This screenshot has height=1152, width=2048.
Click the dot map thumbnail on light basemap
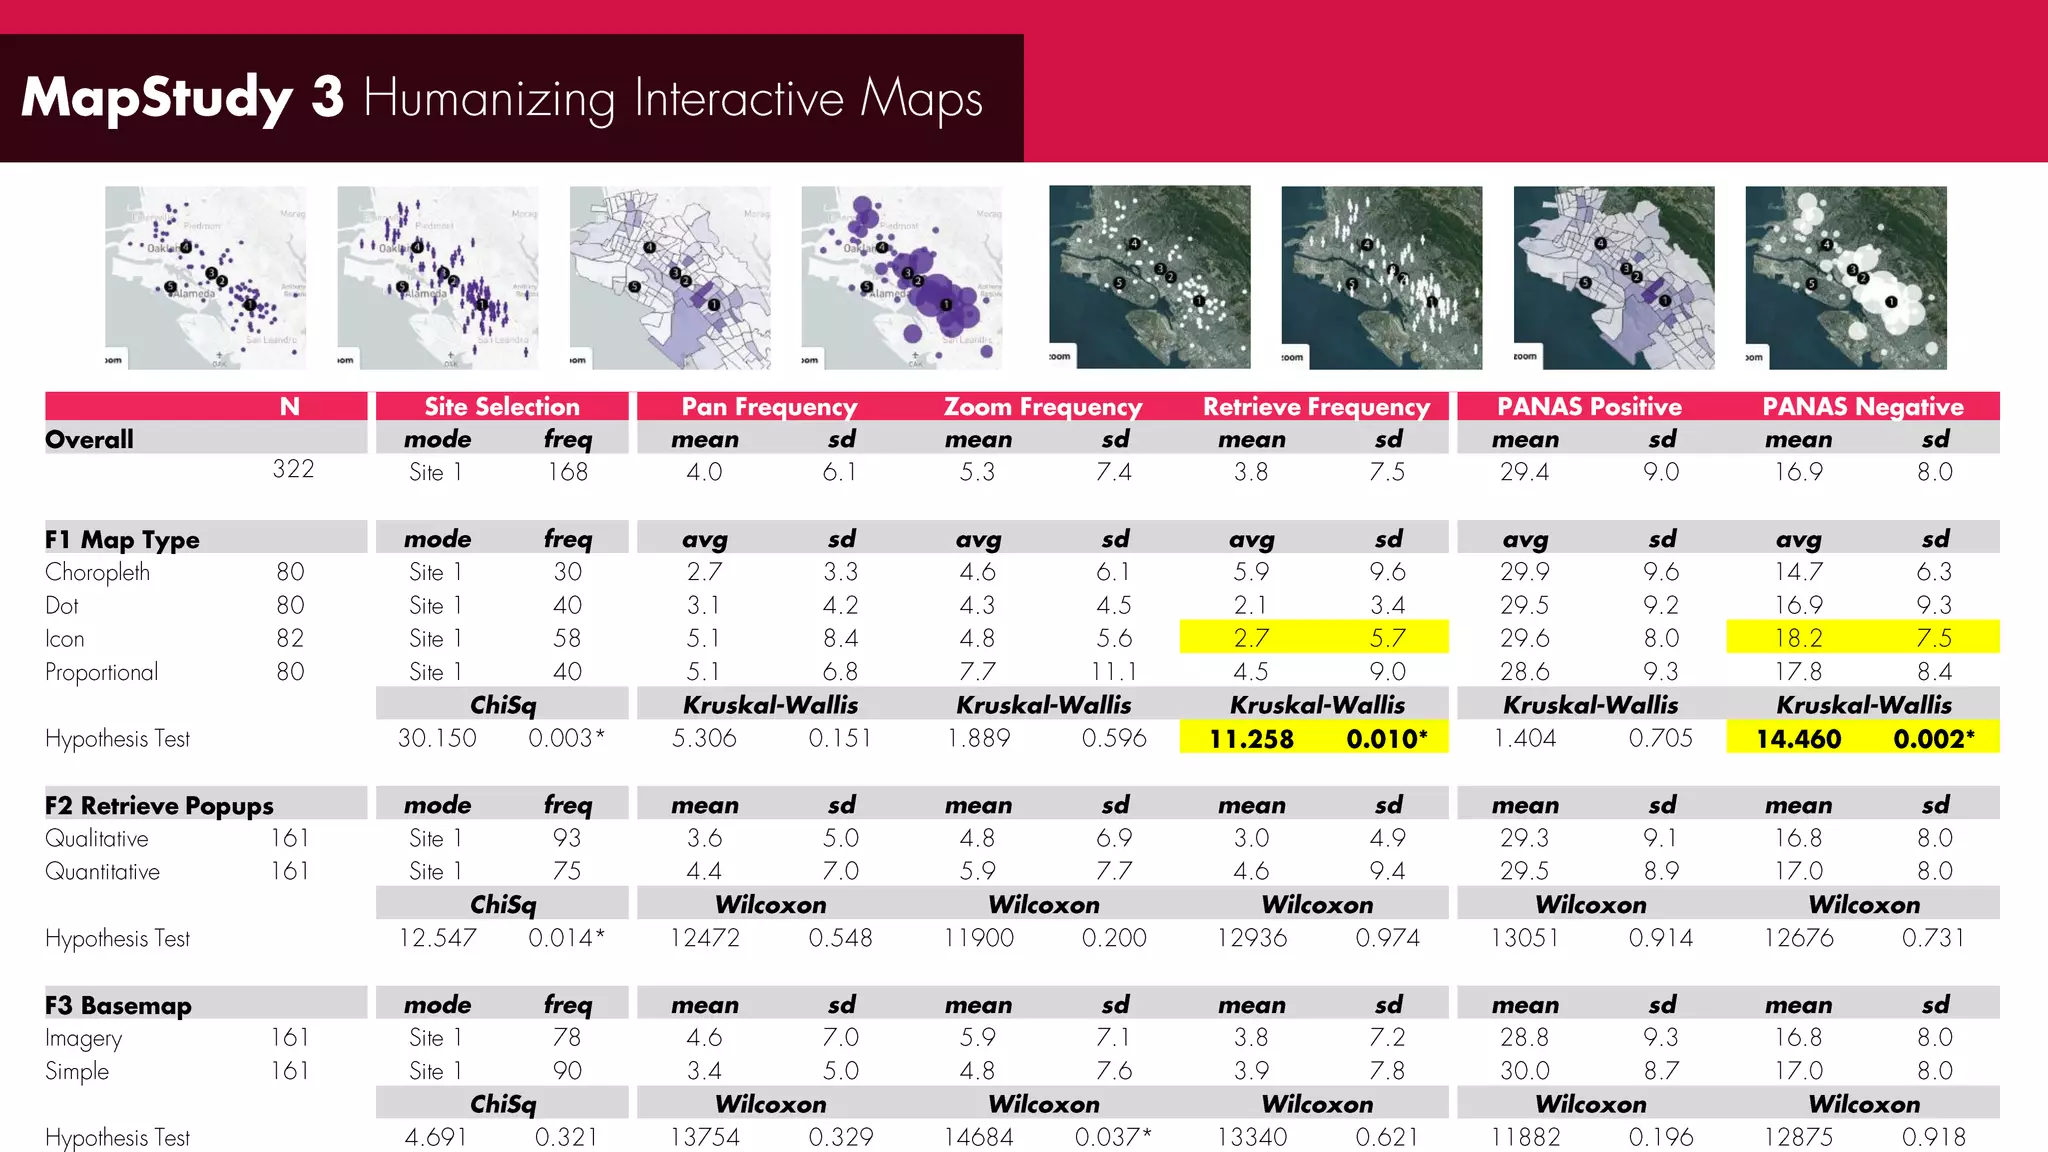pyautogui.click(x=205, y=277)
